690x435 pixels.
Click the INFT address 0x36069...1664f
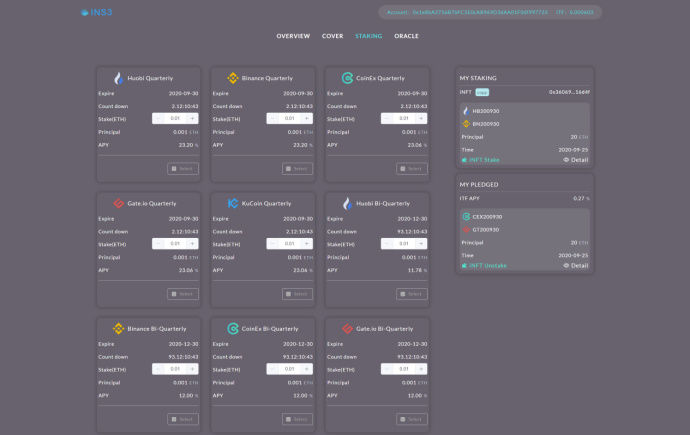pyautogui.click(x=569, y=92)
